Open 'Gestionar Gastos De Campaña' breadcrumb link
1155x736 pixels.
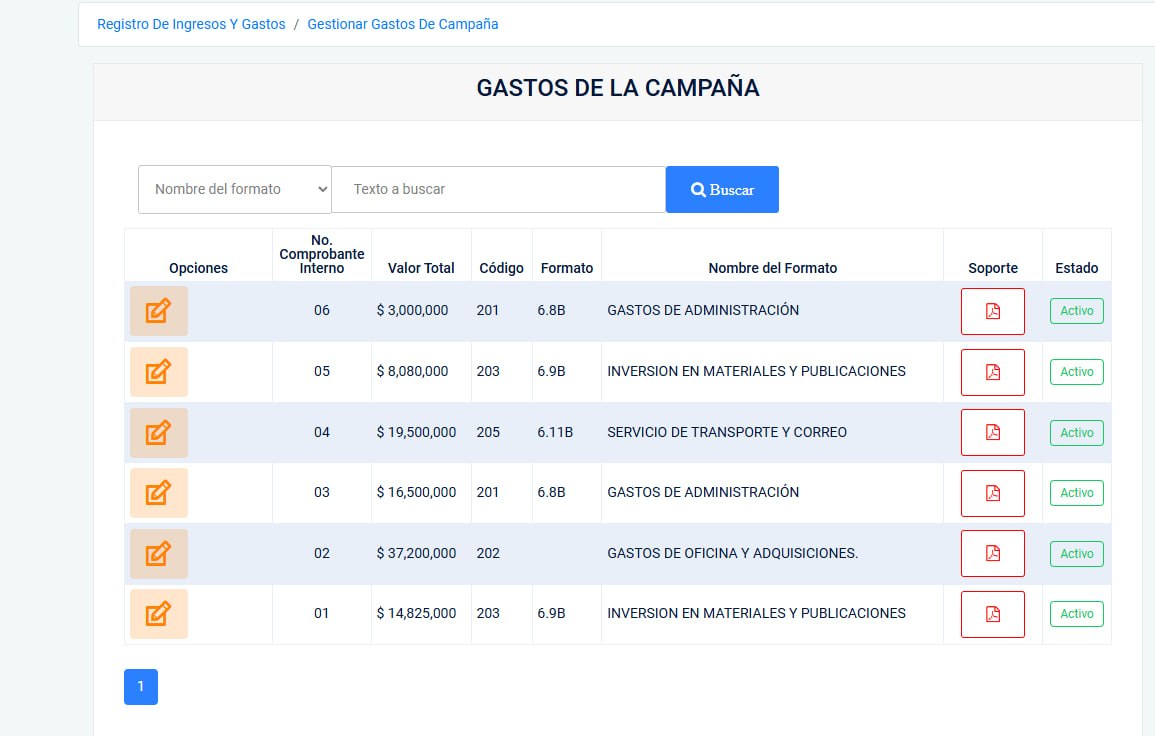[403, 24]
